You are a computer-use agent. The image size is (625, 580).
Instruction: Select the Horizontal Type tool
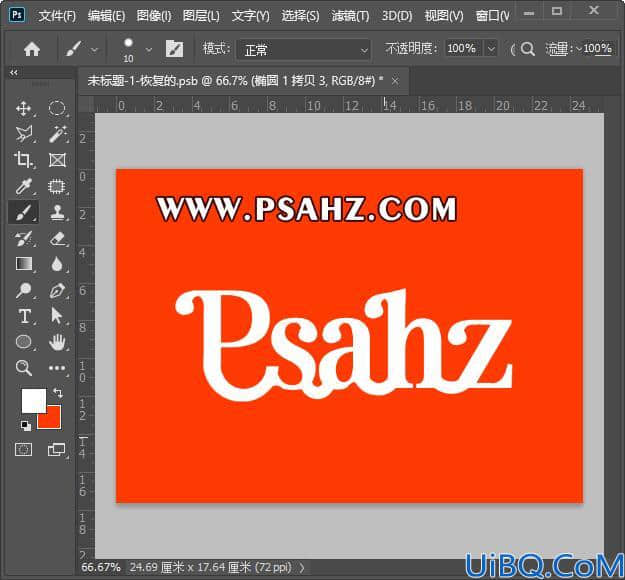point(24,316)
